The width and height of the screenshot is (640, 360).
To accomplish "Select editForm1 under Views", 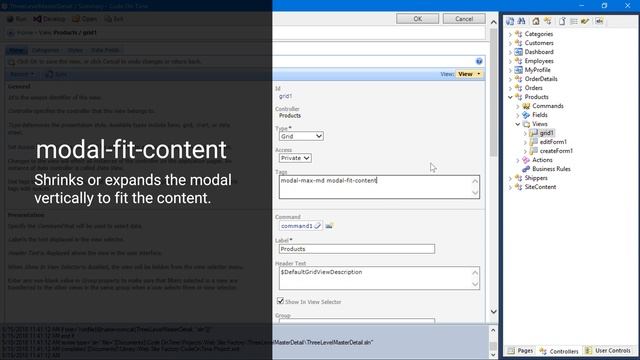I will [553, 142].
